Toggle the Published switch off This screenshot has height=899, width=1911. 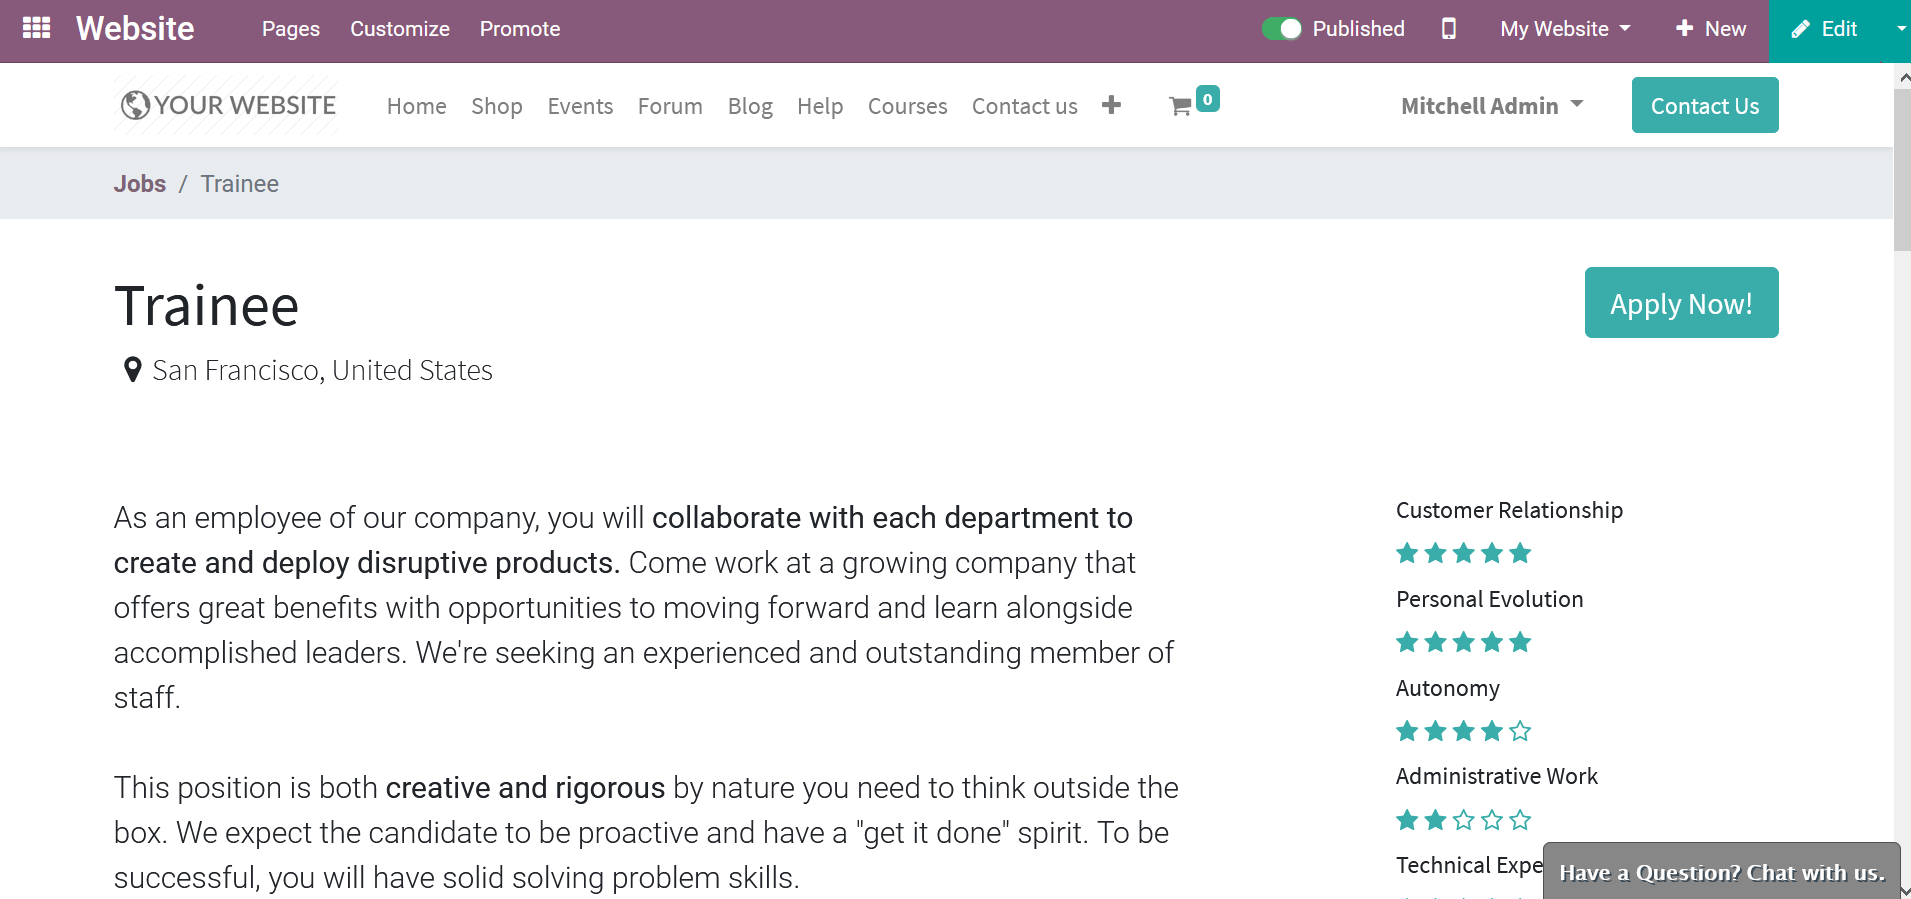click(1281, 29)
